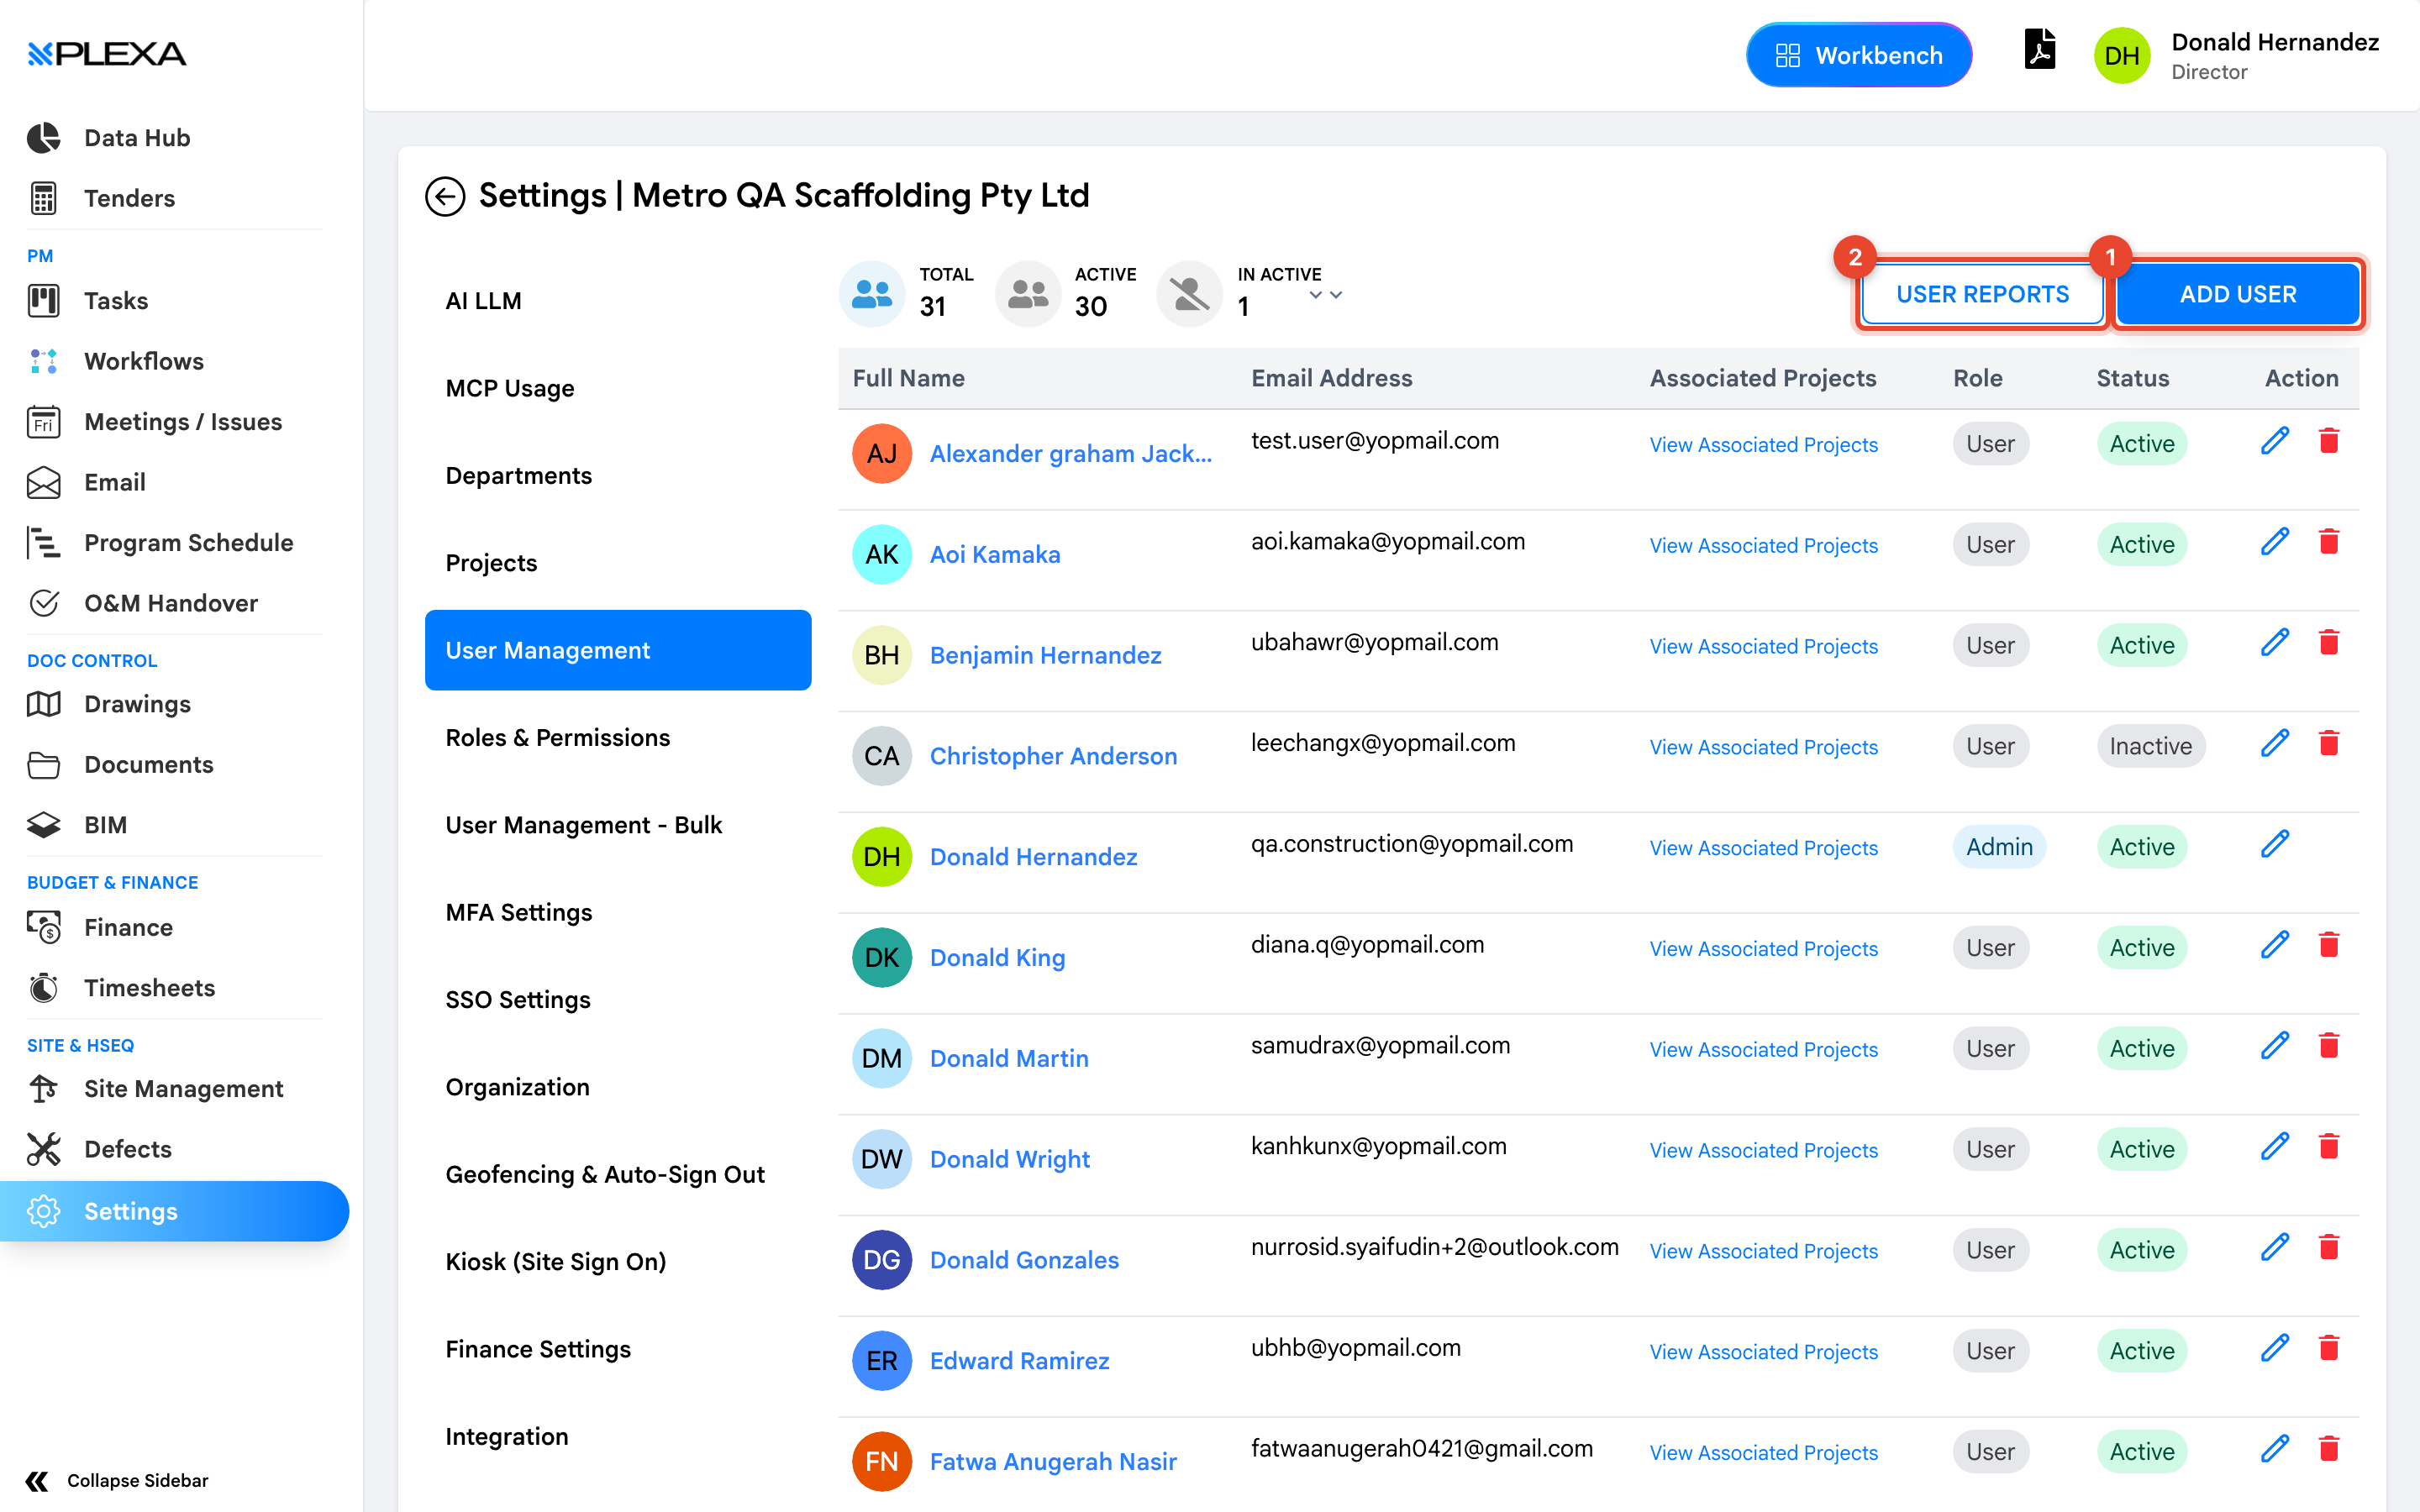2420x1512 pixels.
Task: Expand the chevrons next to In Active
Action: 1326,295
